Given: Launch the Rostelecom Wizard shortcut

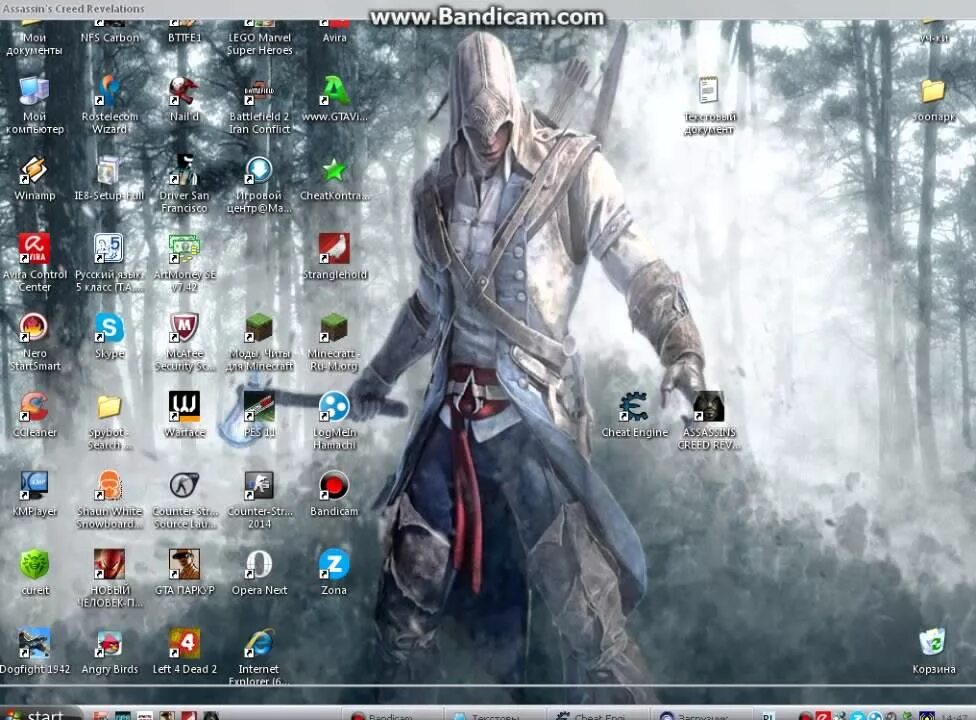Looking at the screenshot, I should [x=110, y=91].
